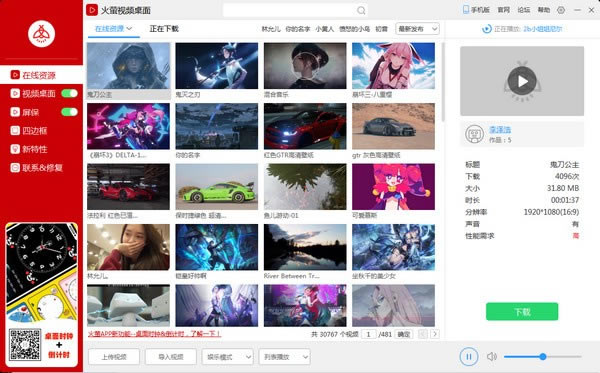Select the 林允儿 tag filter
Screen dimensions: 600x373
(x=271, y=29)
